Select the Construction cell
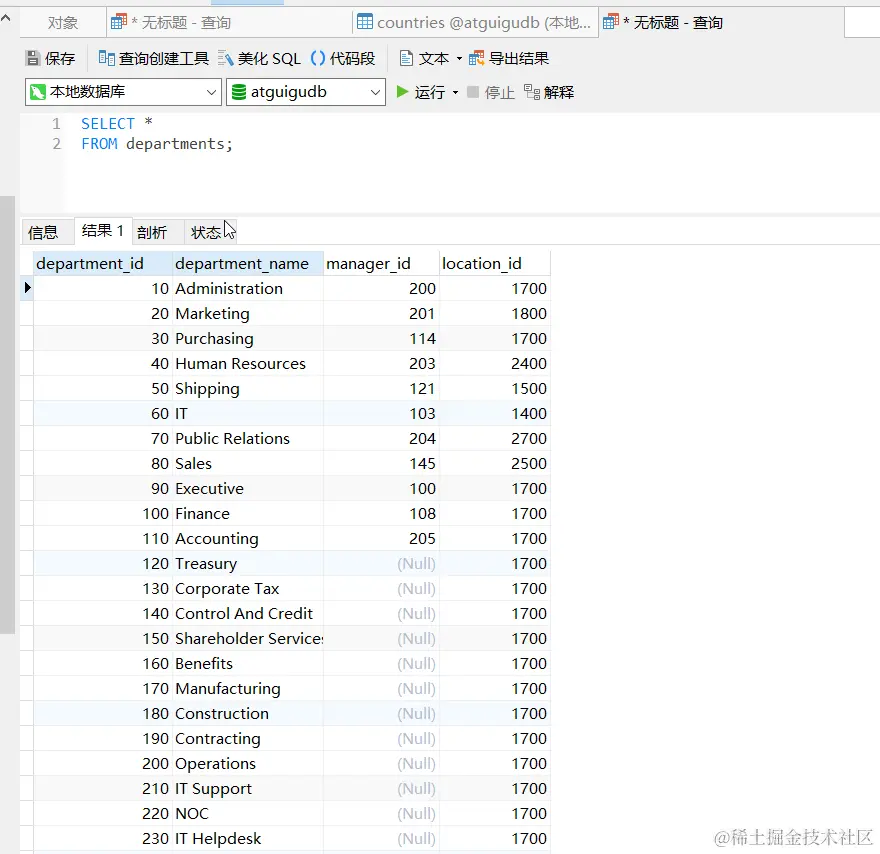The height and width of the screenshot is (854, 880). coord(248,714)
